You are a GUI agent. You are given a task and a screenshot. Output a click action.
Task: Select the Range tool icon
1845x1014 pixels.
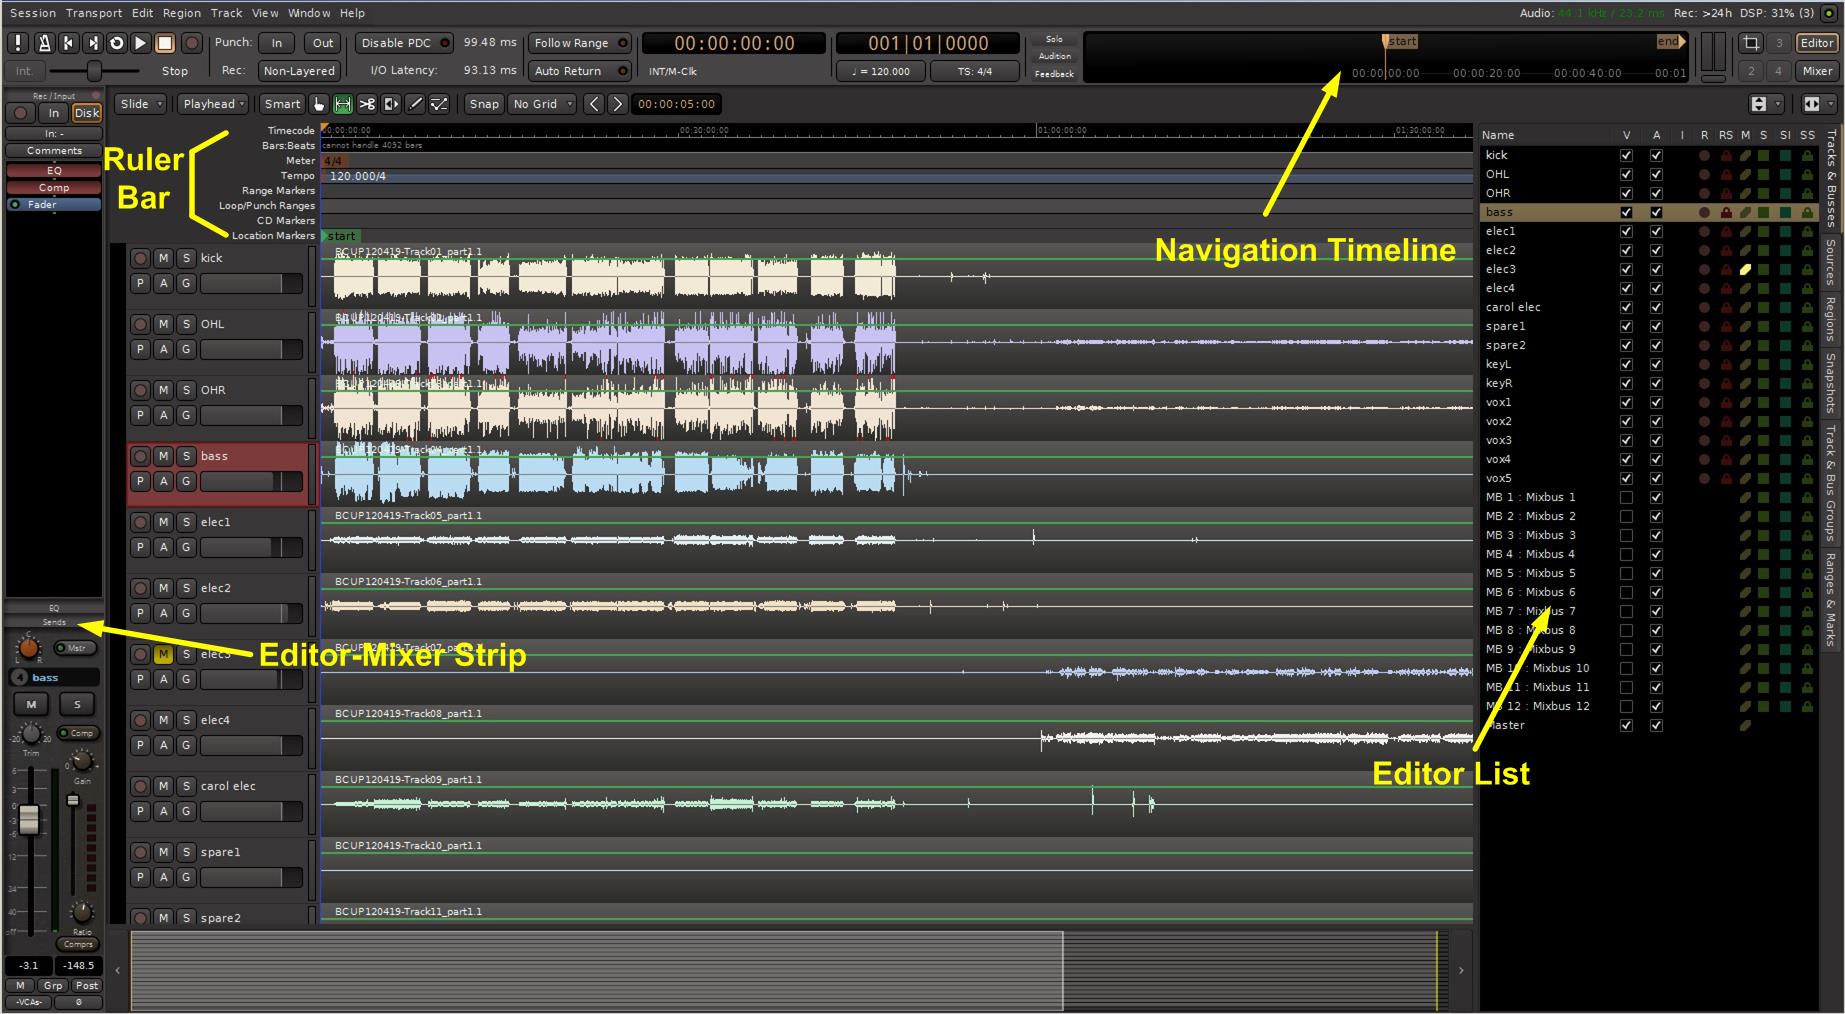(343, 104)
